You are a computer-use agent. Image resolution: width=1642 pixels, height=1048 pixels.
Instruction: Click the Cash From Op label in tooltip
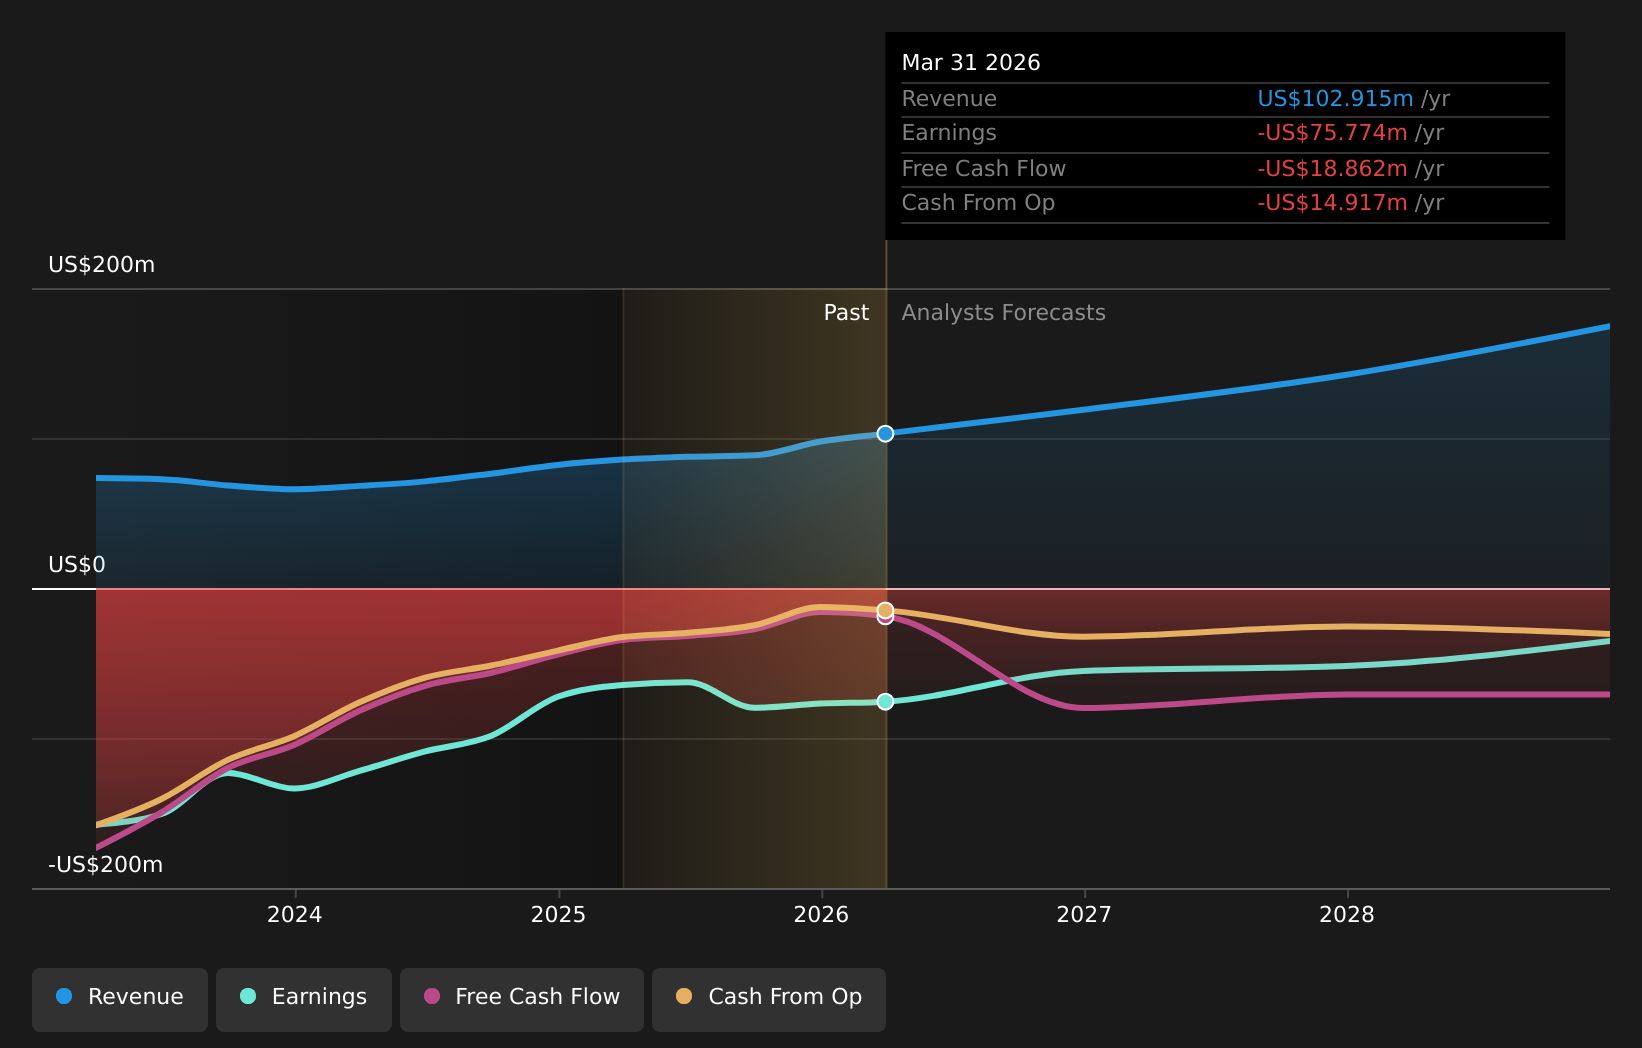[x=978, y=203]
